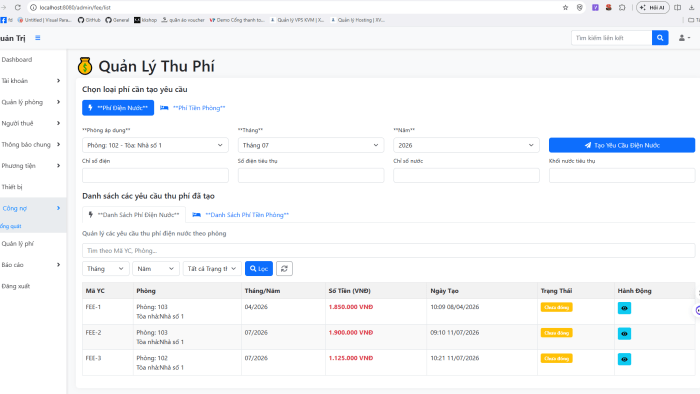Open the Tháng filter dropdown

pos(105,269)
